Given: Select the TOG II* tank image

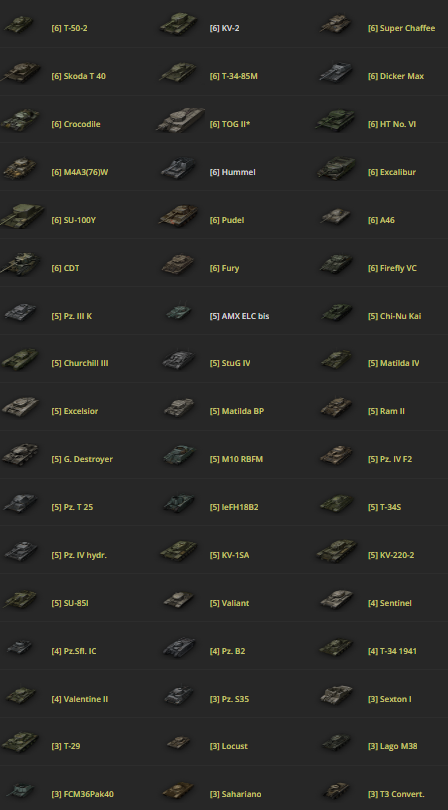Looking at the screenshot, I should coord(180,120).
